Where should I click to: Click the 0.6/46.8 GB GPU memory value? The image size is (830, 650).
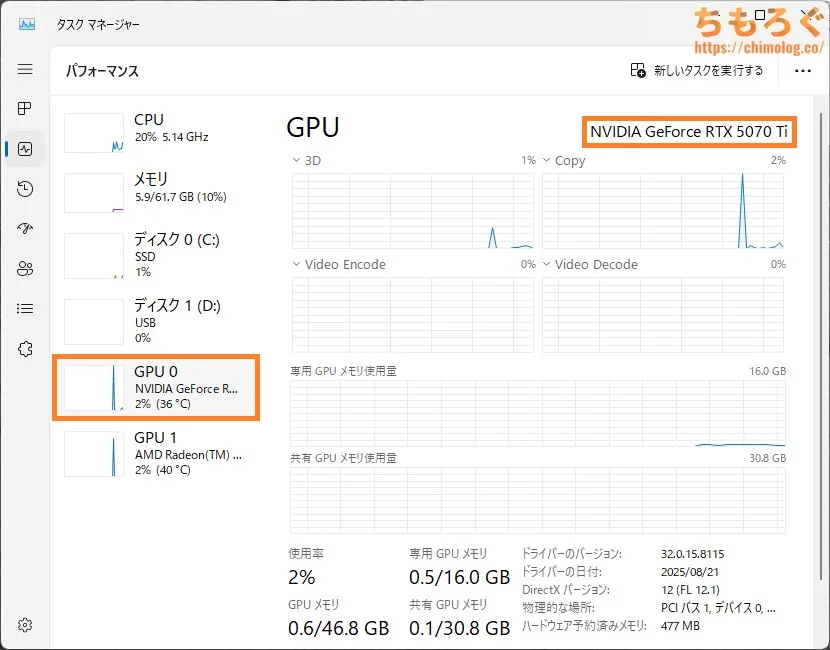pos(339,628)
